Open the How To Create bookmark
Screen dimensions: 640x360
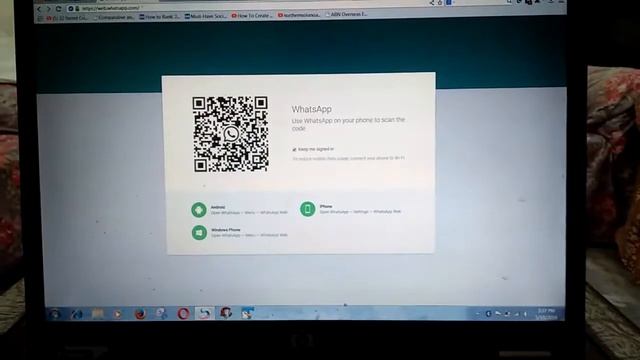click(252, 16)
